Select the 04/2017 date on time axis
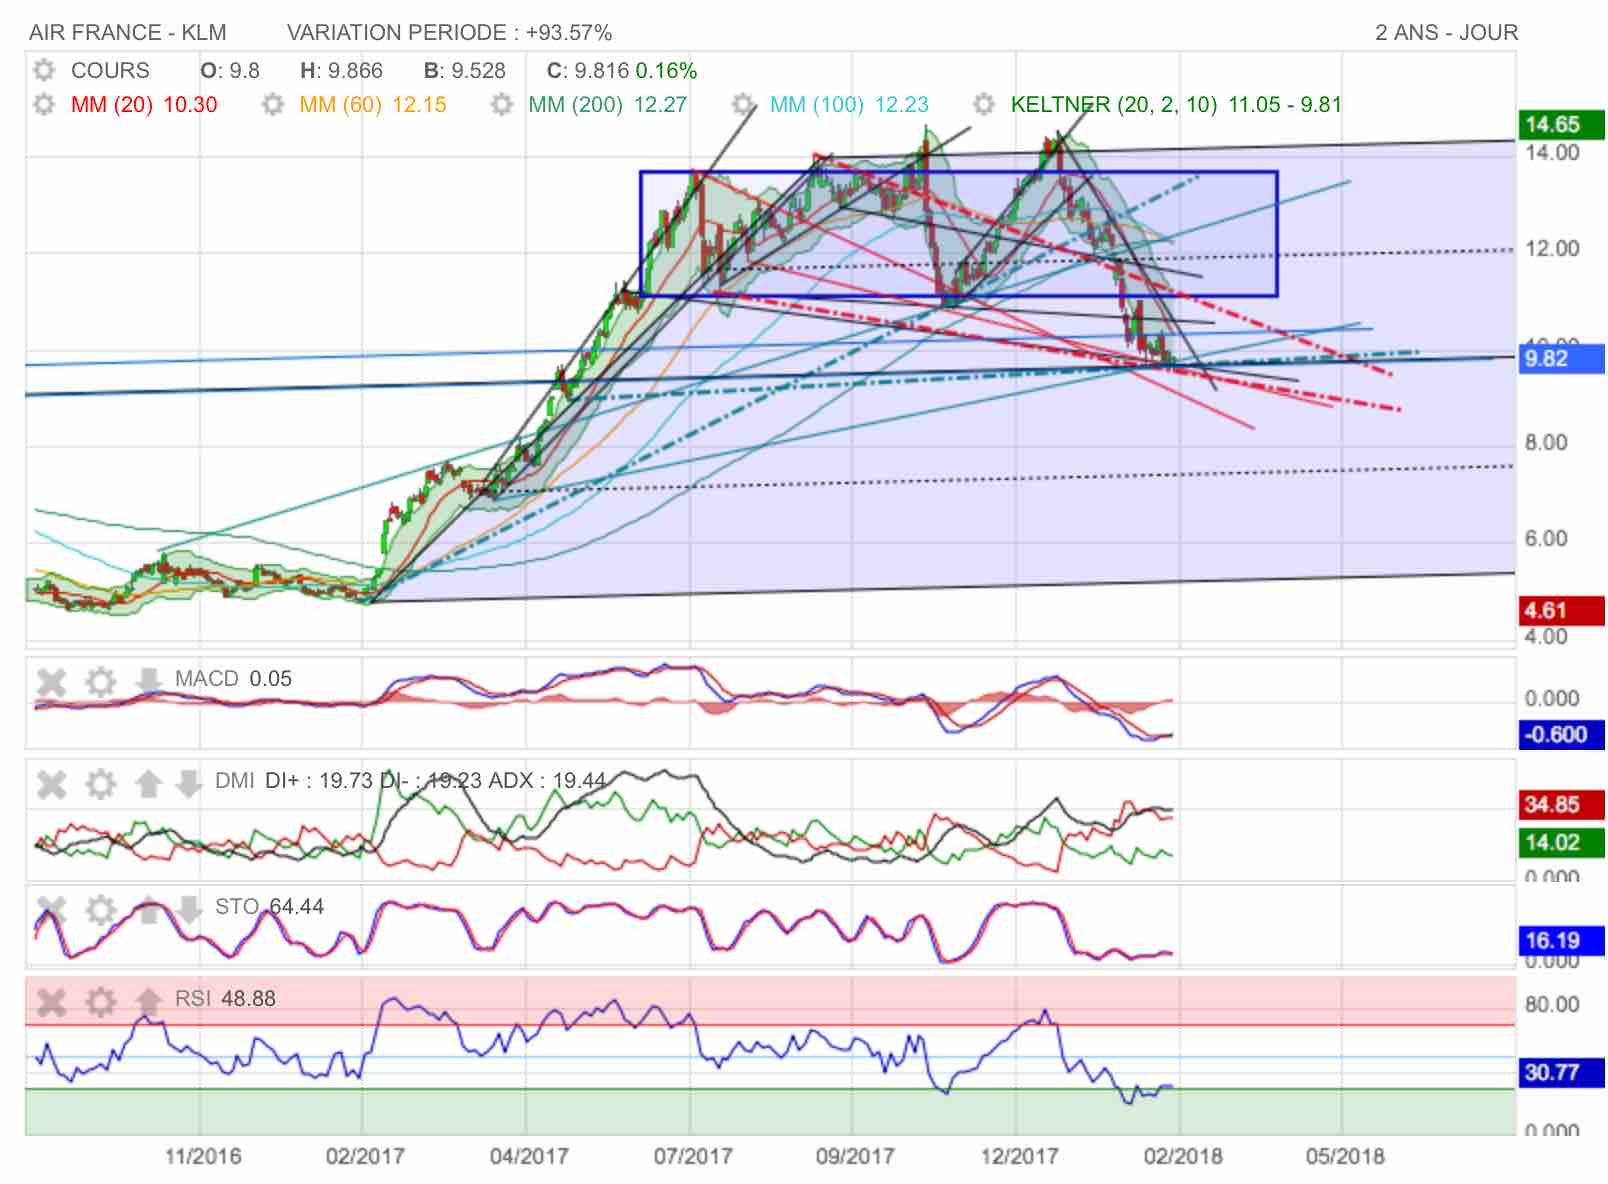1608x1184 pixels. click(529, 1157)
